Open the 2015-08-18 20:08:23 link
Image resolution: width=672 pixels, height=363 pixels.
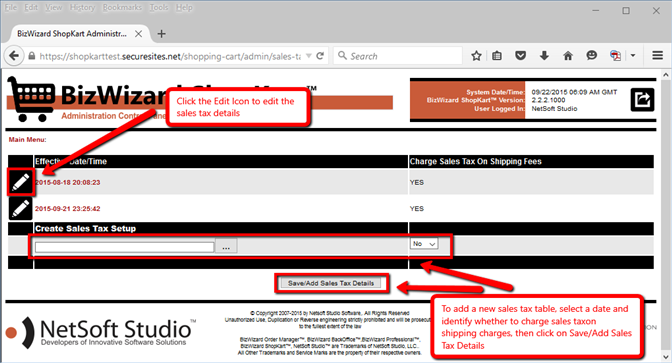pyautogui.click(x=68, y=182)
